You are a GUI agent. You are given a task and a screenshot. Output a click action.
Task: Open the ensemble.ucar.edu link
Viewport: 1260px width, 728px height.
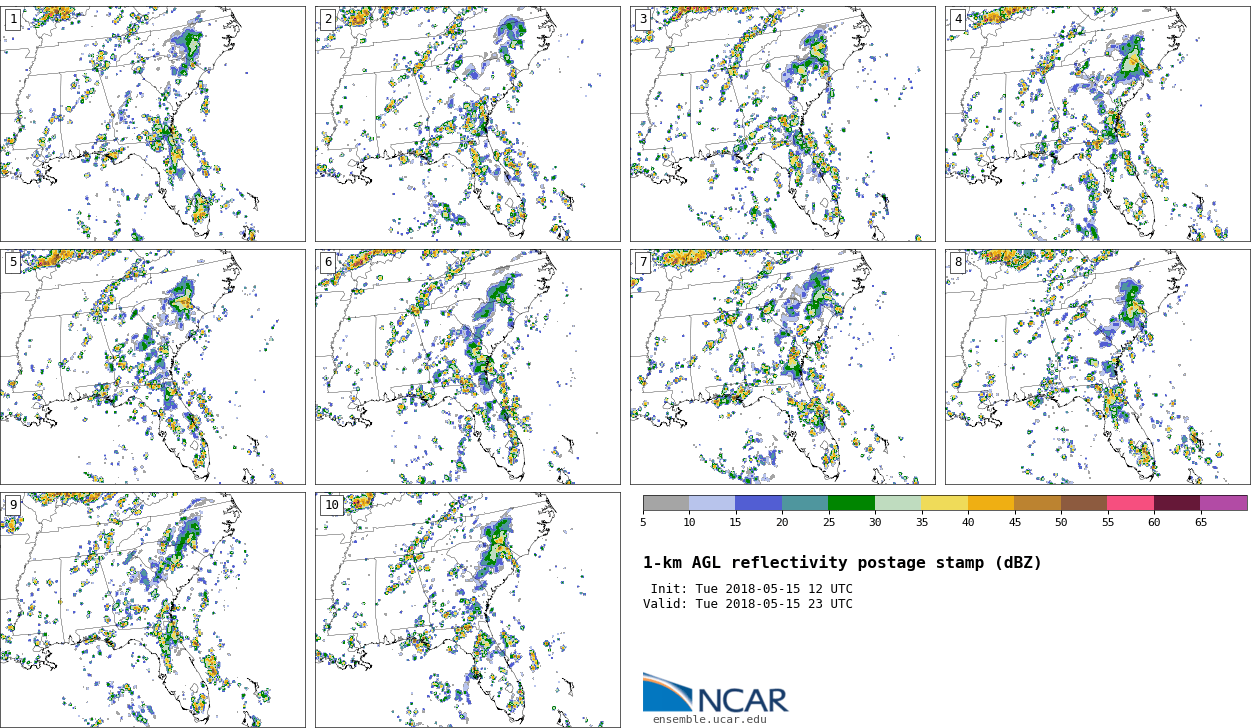[x=709, y=719]
